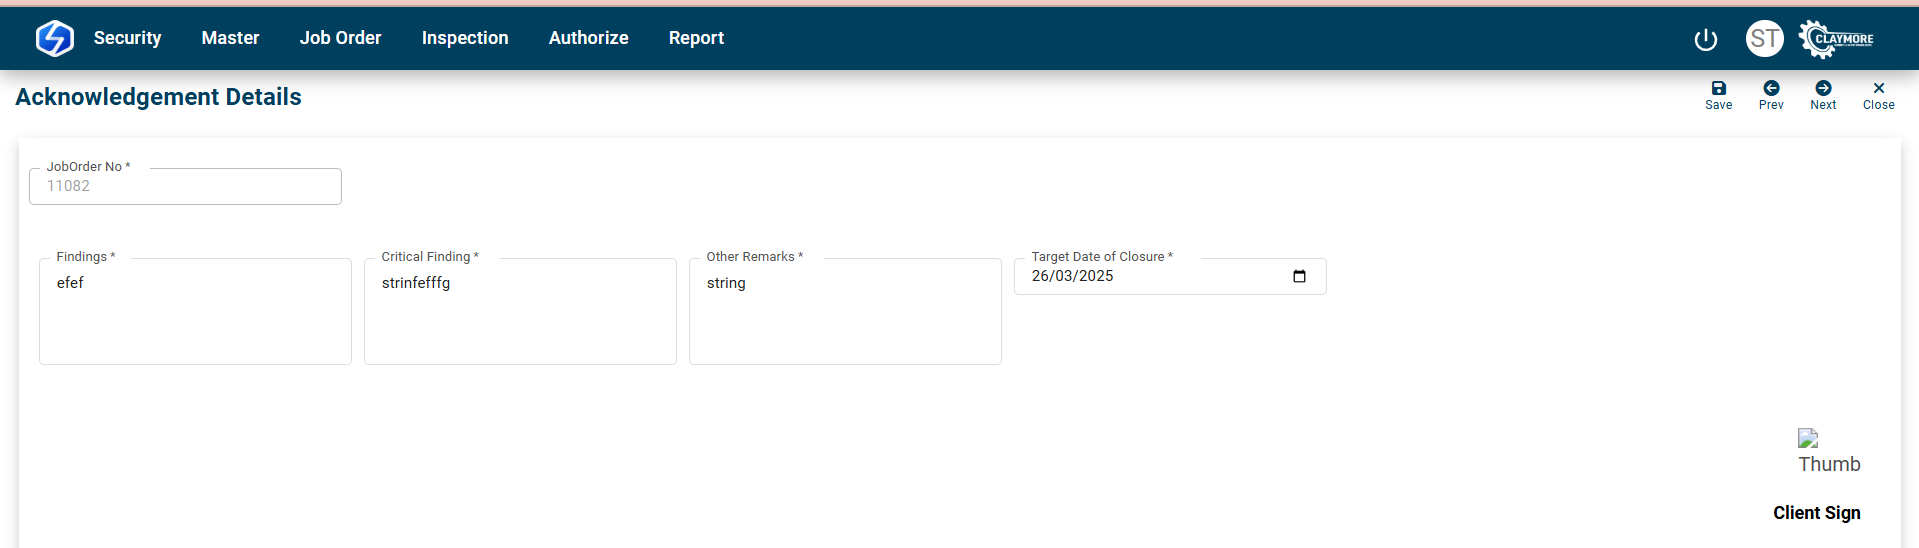Open the Inspection menu
The height and width of the screenshot is (548, 1919).
pos(464,38)
